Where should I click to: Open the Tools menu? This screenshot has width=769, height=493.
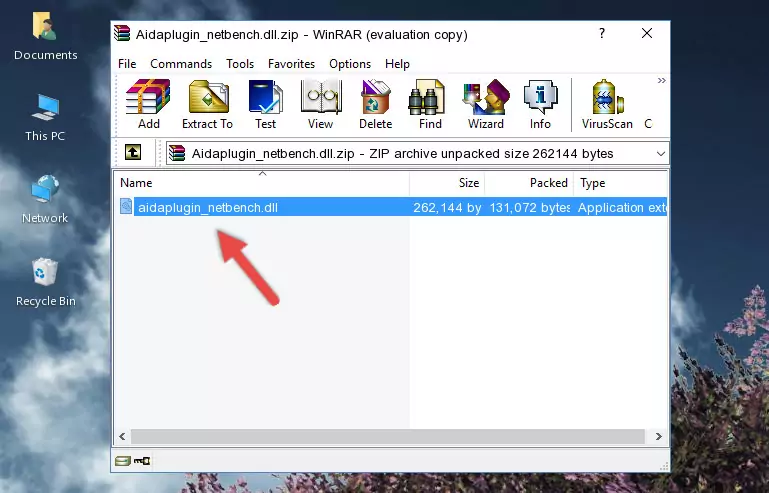click(240, 64)
